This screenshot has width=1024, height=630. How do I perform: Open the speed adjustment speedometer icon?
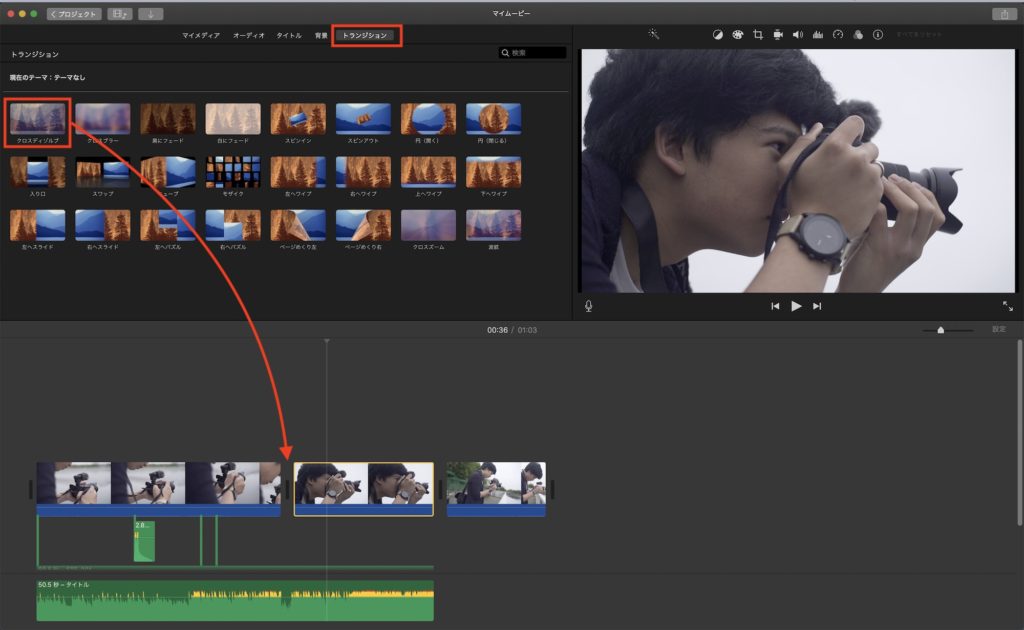[x=838, y=34]
